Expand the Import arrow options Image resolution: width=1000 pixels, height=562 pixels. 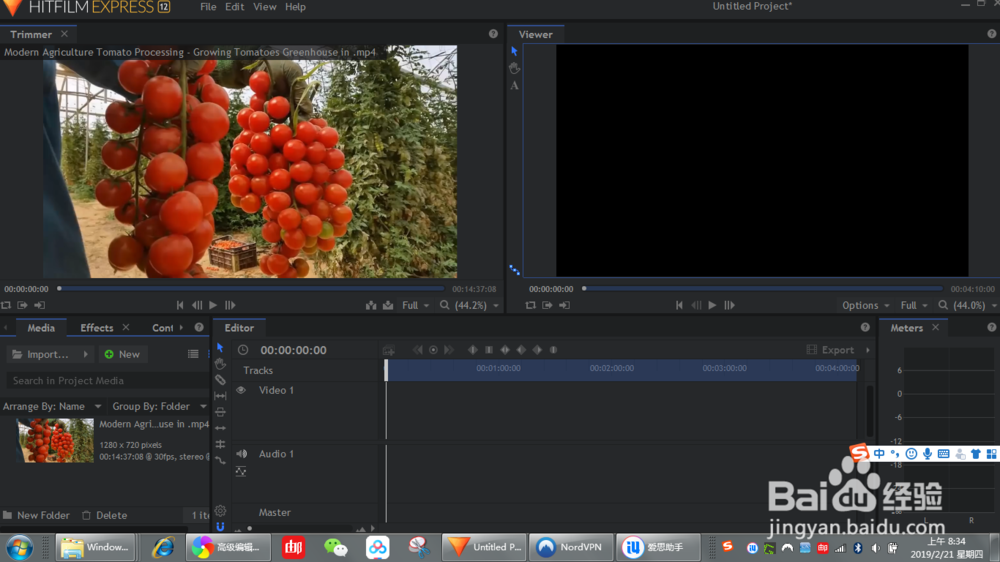tap(85, 354)
